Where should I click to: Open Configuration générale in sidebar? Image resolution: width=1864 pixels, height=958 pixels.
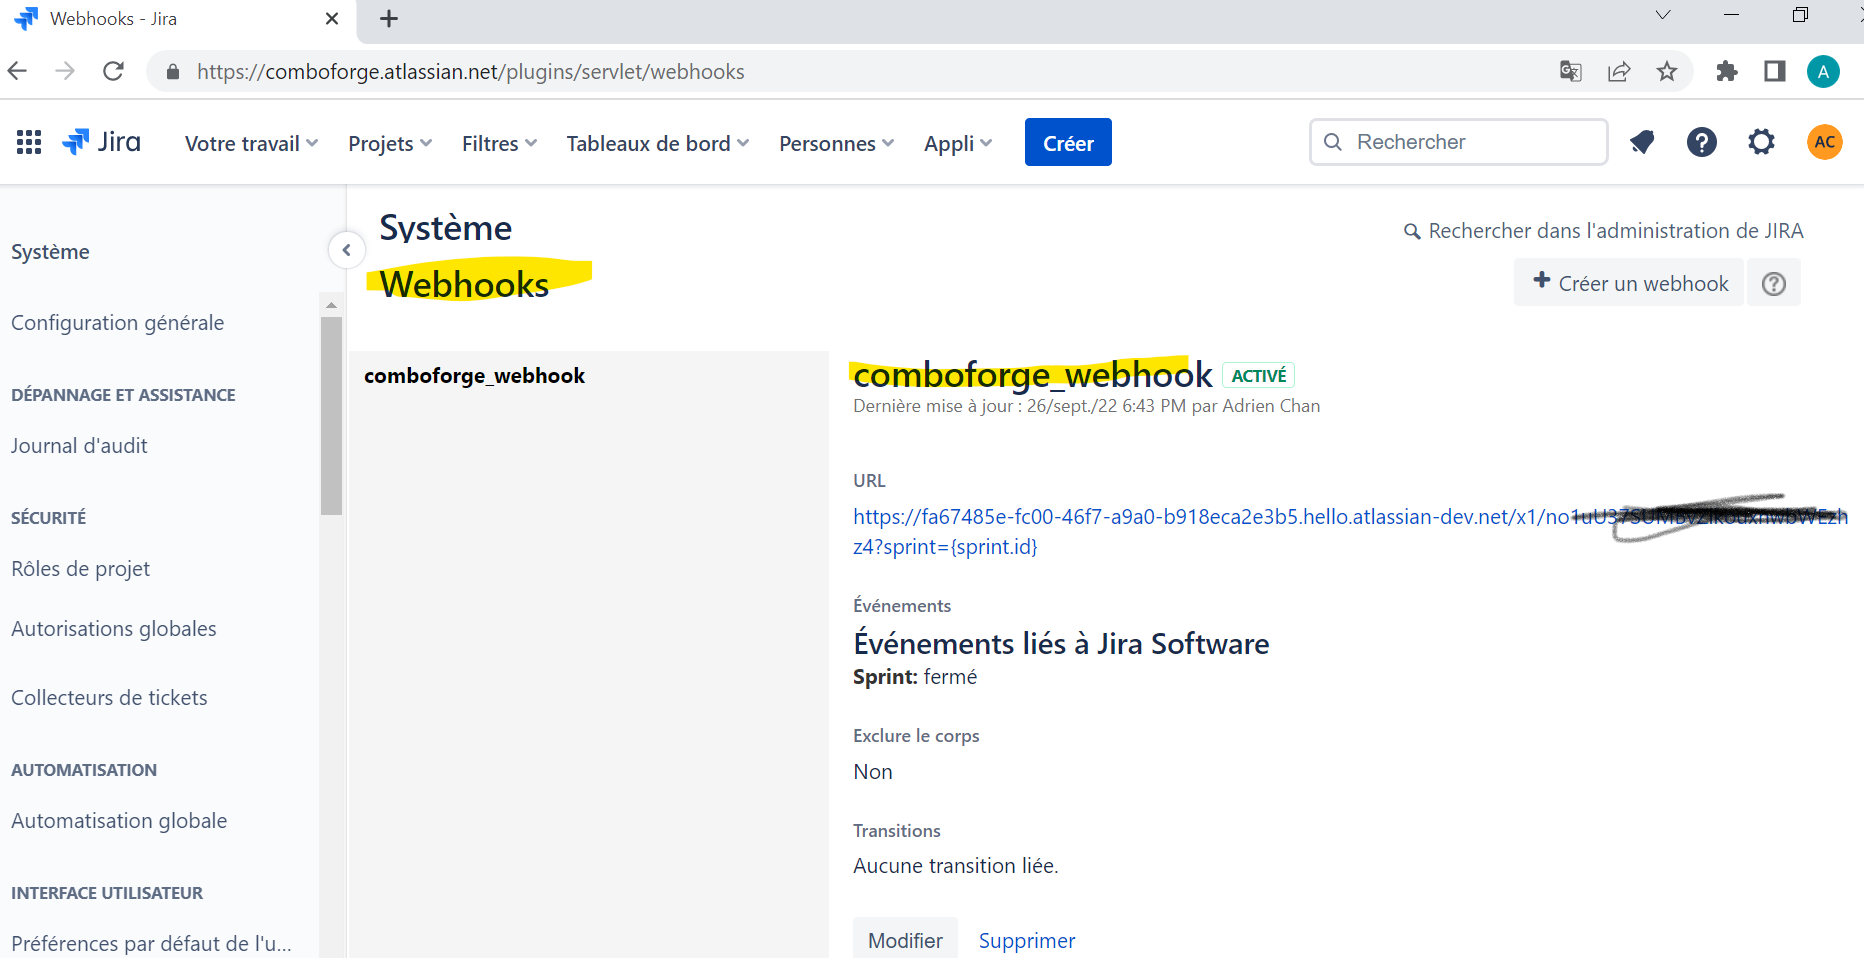117,323
